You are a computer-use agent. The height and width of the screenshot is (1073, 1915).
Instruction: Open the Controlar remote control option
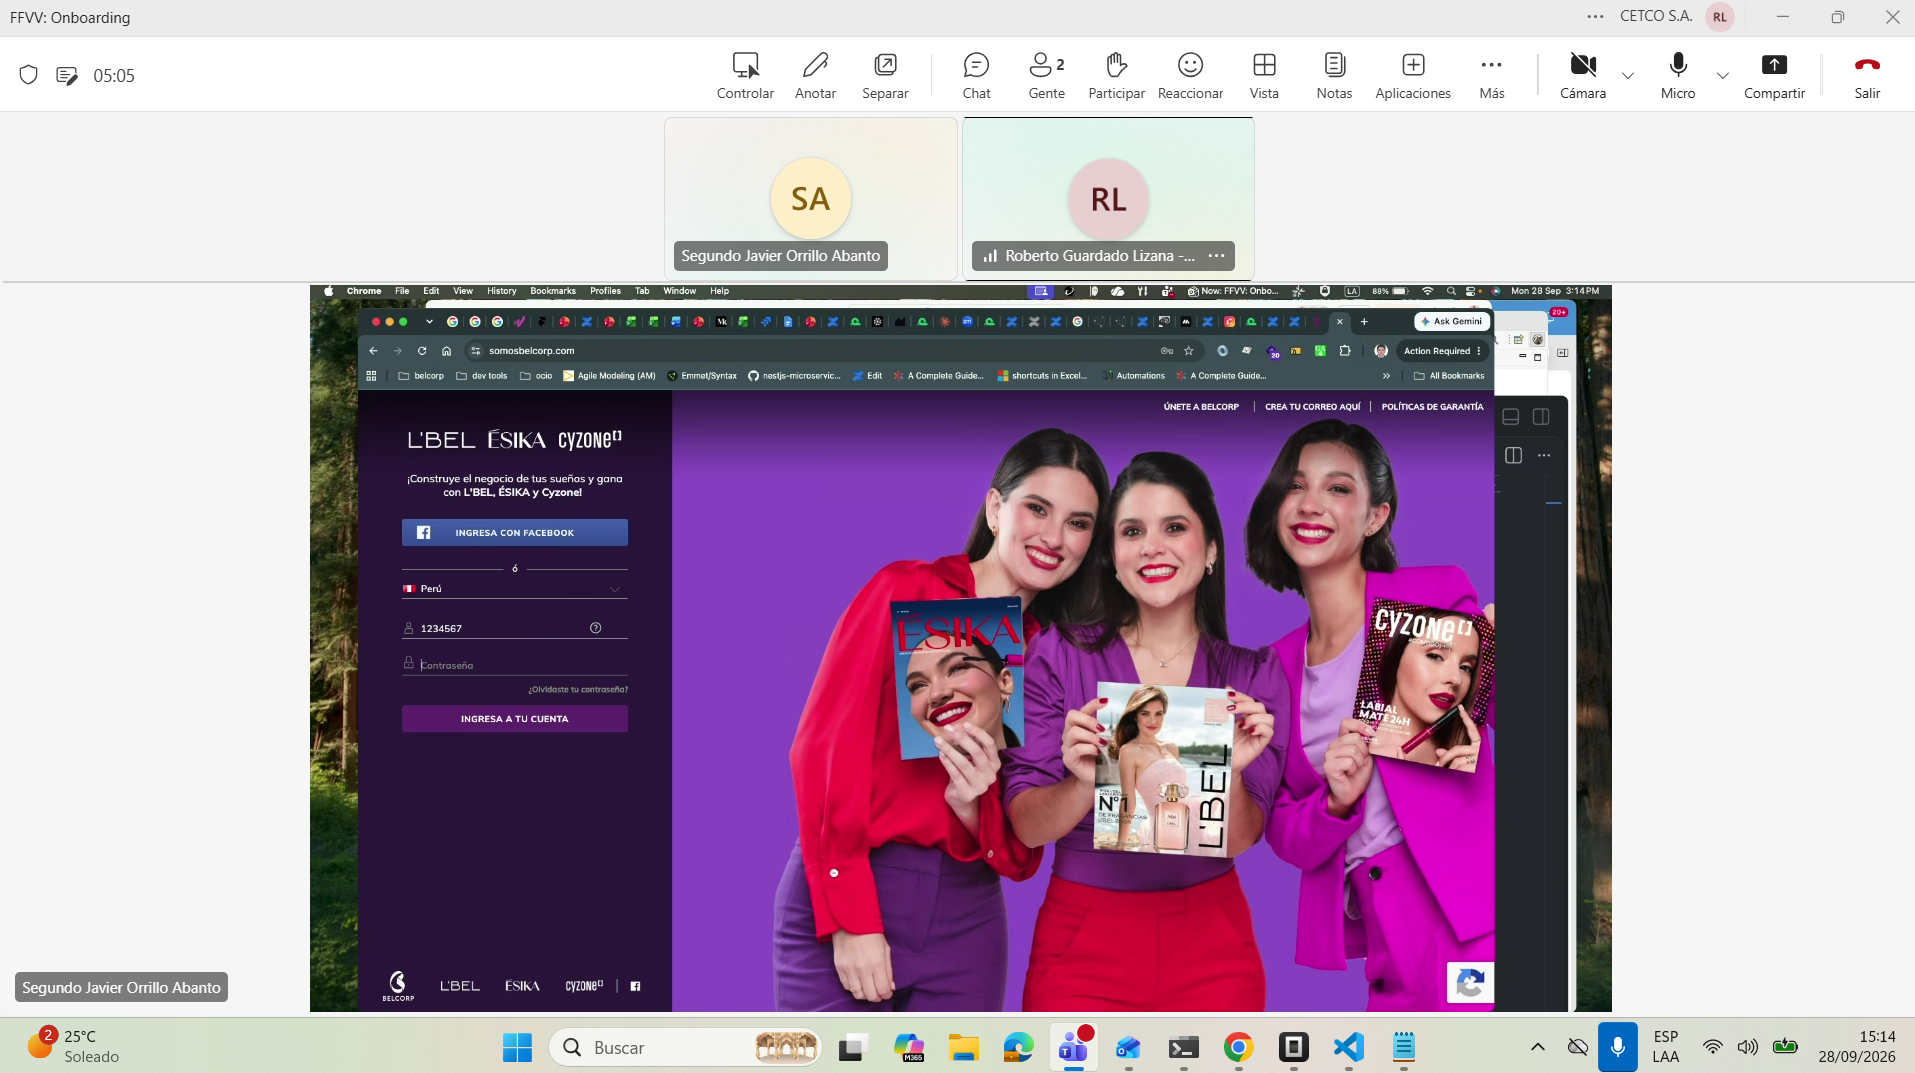[x=745, y=76]
